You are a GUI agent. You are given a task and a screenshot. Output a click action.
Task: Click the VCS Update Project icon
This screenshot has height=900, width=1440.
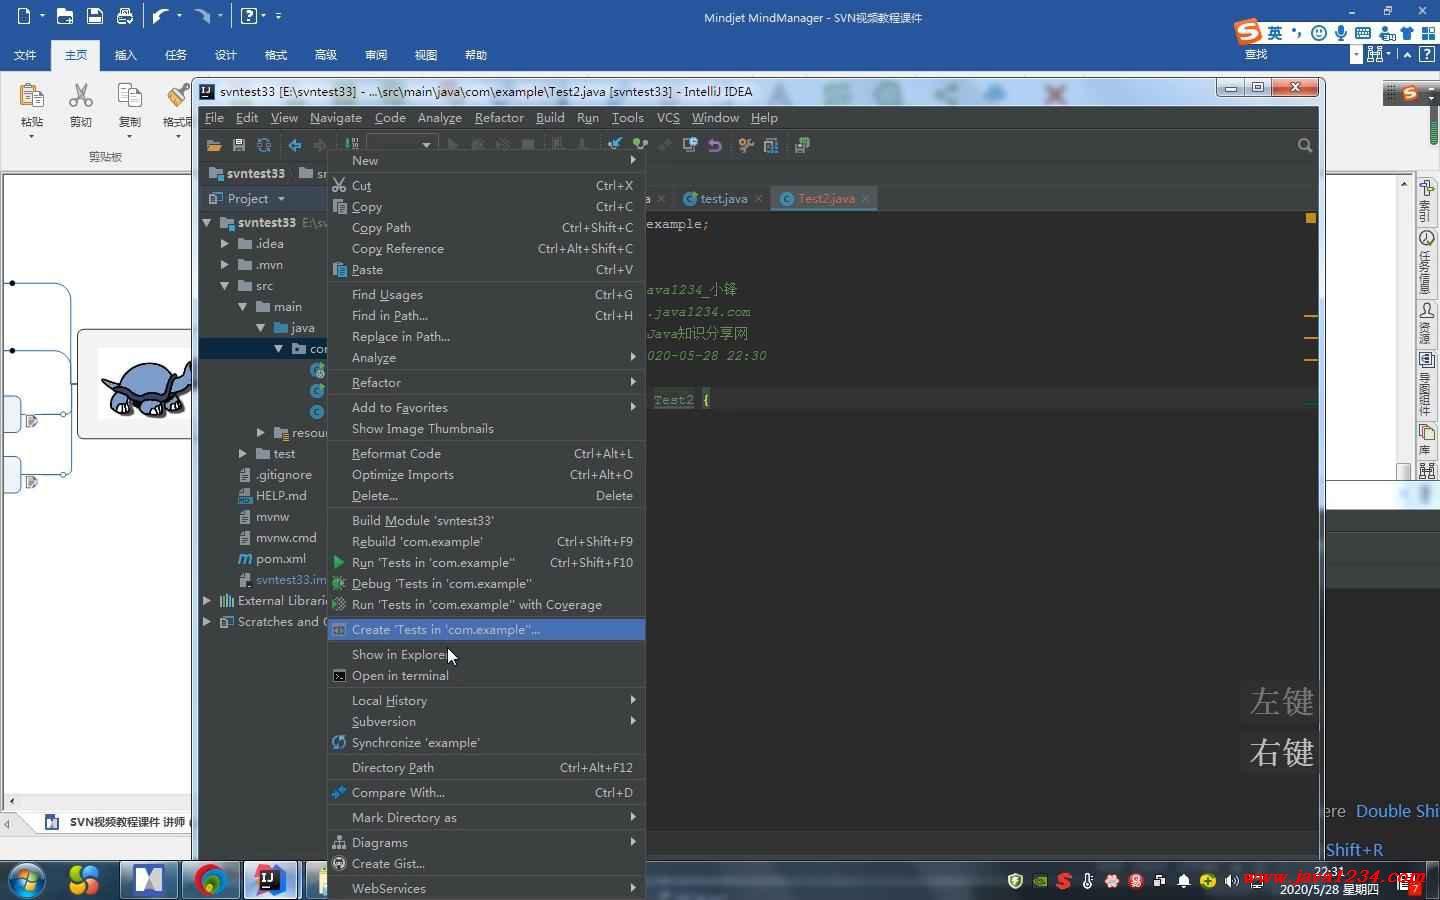click(615, 145)
